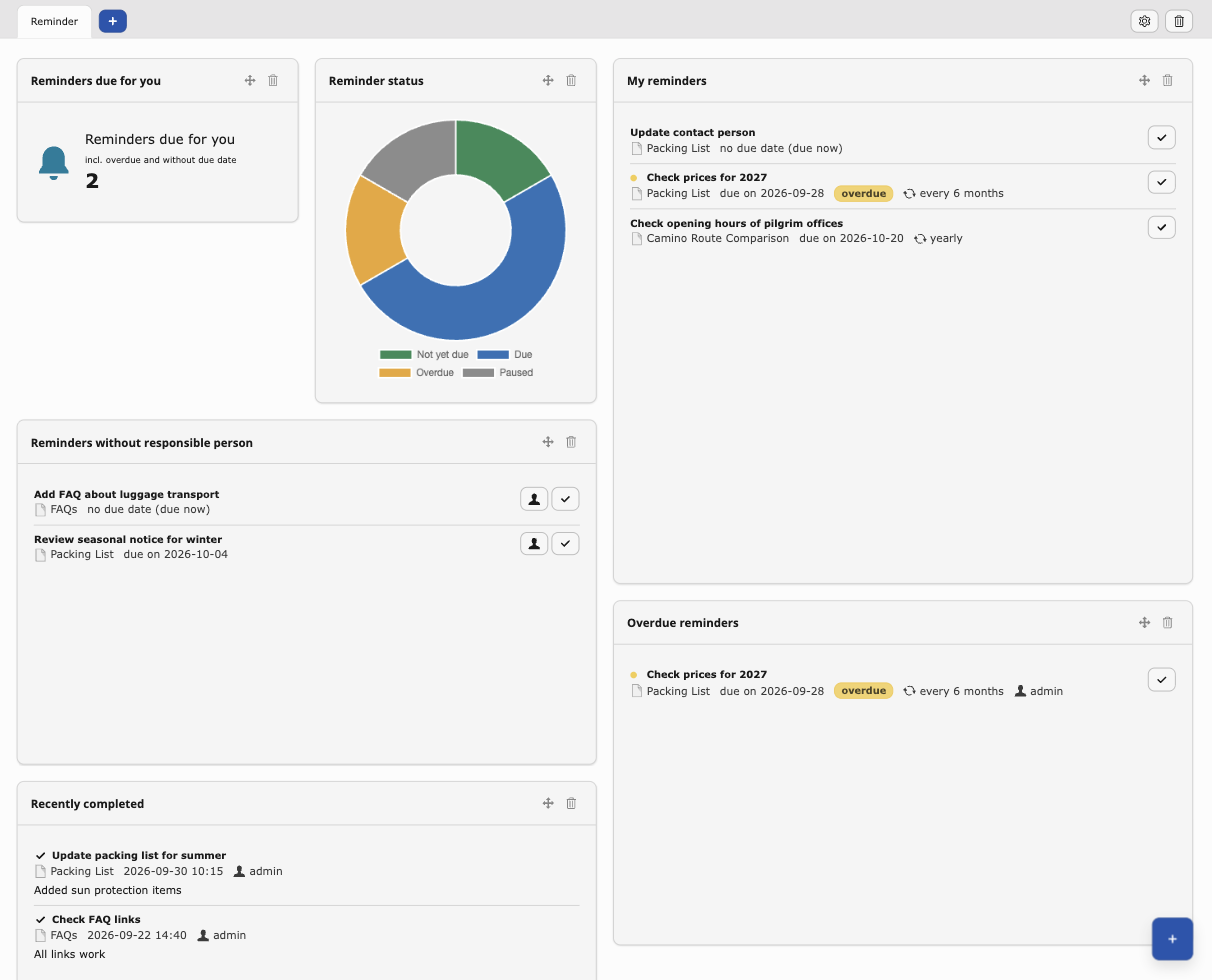This screenshot has width=1212, height=980.
Task: Click timestamp 2026-09-30 10:15
Action: 173,872
